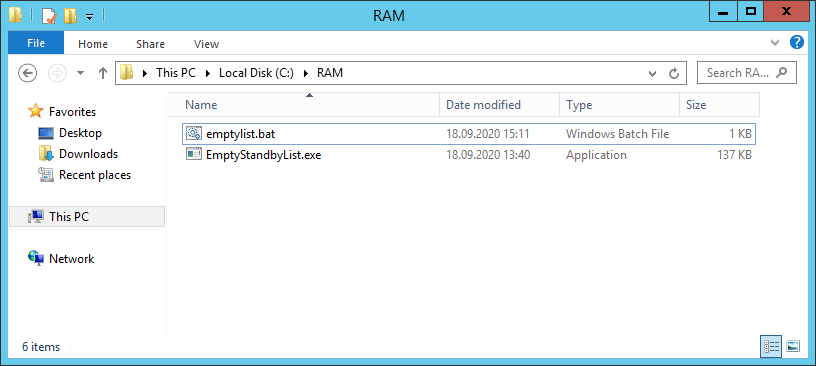Click the Properties icon in quick access toolbar
Screen dimensions: 816x366
click(48, 16)
